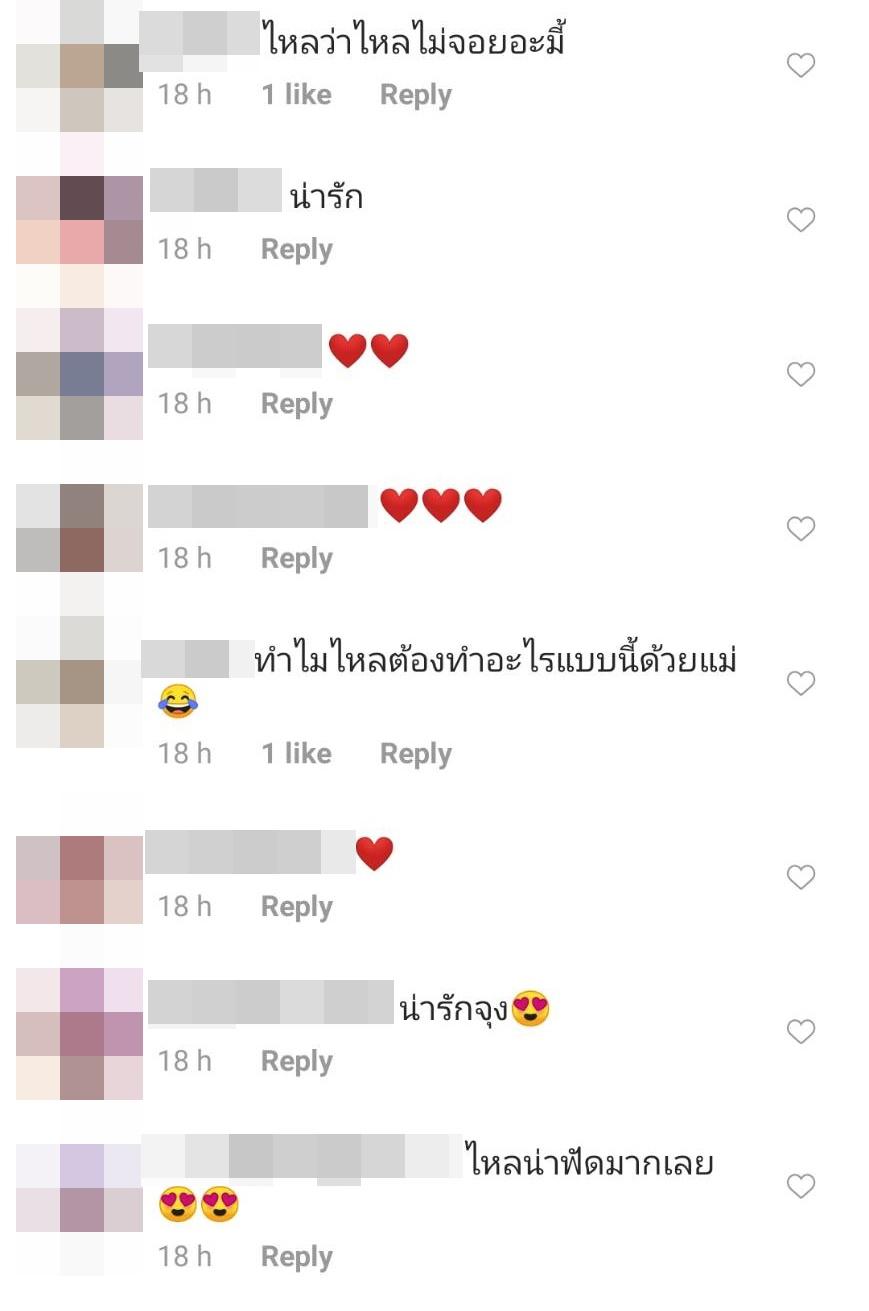The image size is (869, 1311).
Task: Reply to the two-hearts comment
Action: pyautogui.click(x=297, y=404)
